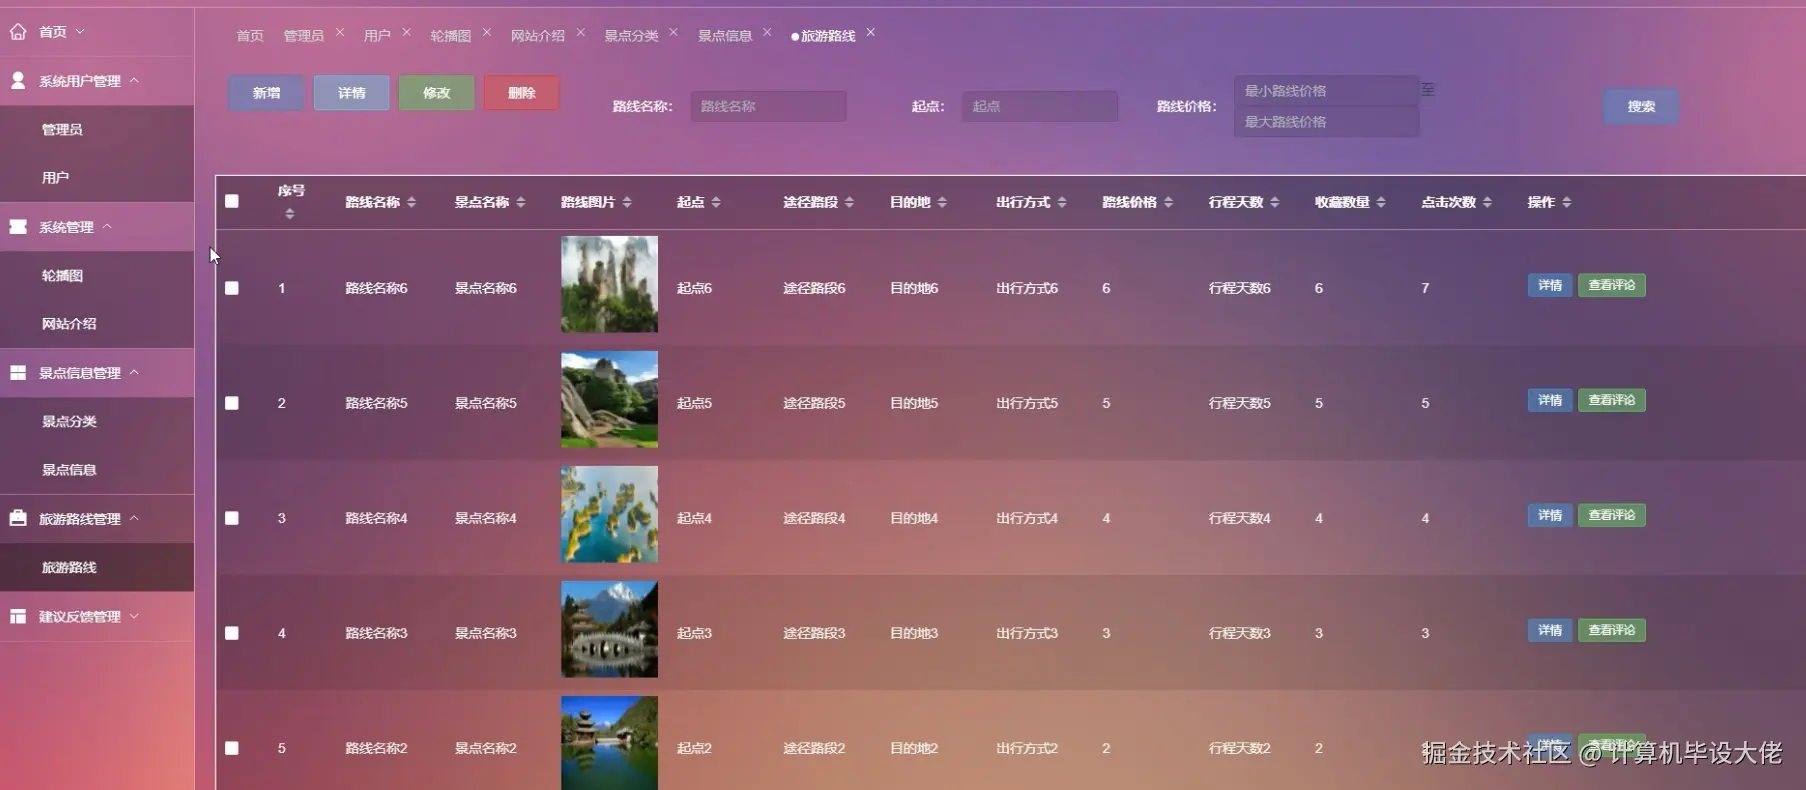
Task: Sort by 起点 column arrows
Action: 715,202
